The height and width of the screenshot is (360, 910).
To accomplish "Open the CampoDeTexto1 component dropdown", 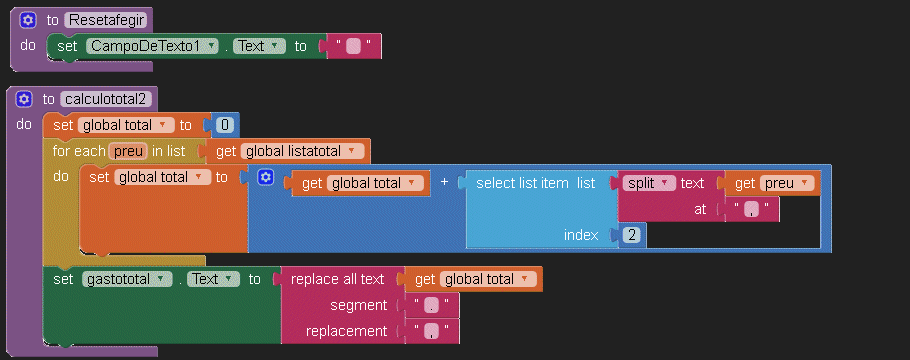I will pos(152,46).
